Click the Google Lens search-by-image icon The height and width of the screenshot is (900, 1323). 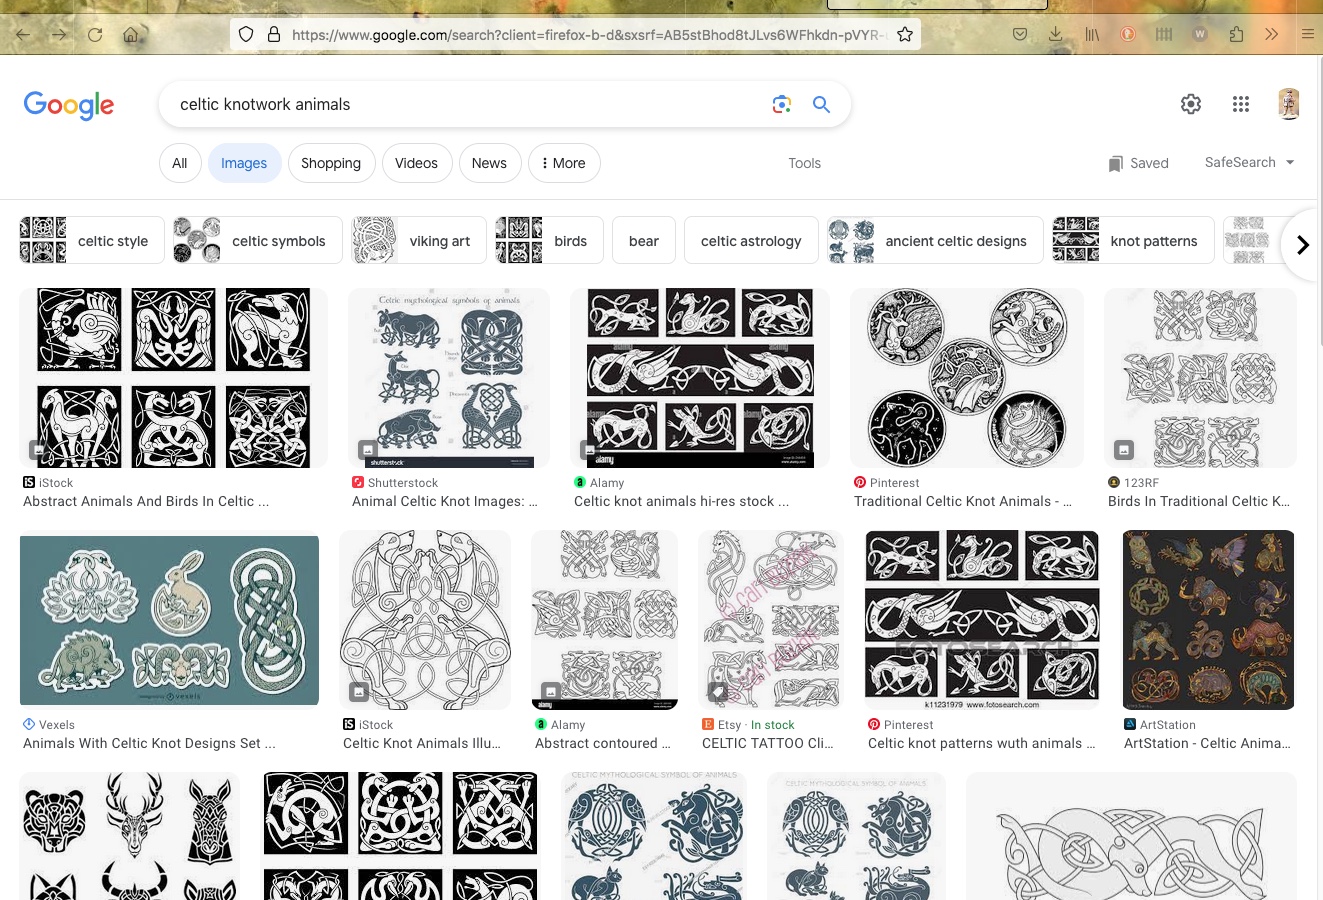781,104
